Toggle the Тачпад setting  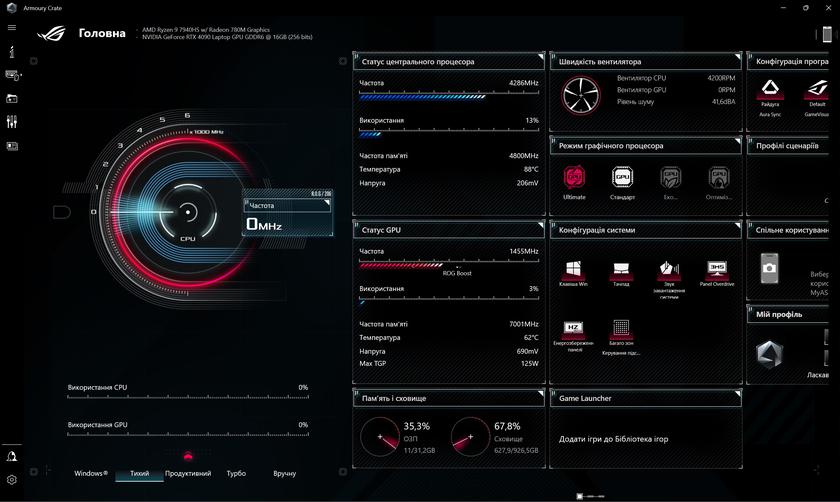621,270
